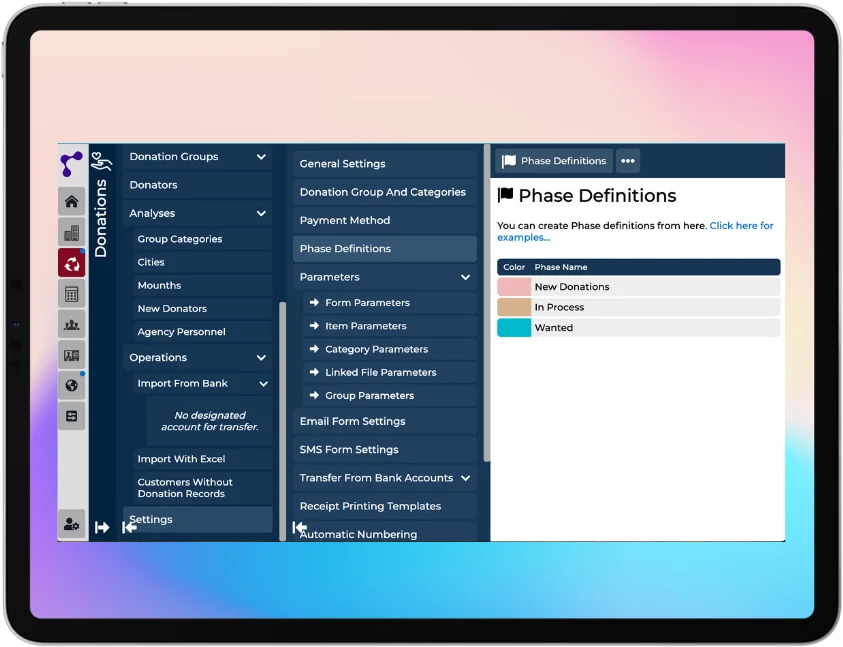Viewport: 843px width, 647px height.
Task: Open Form Parameters link
Action: tap(367, 303)
